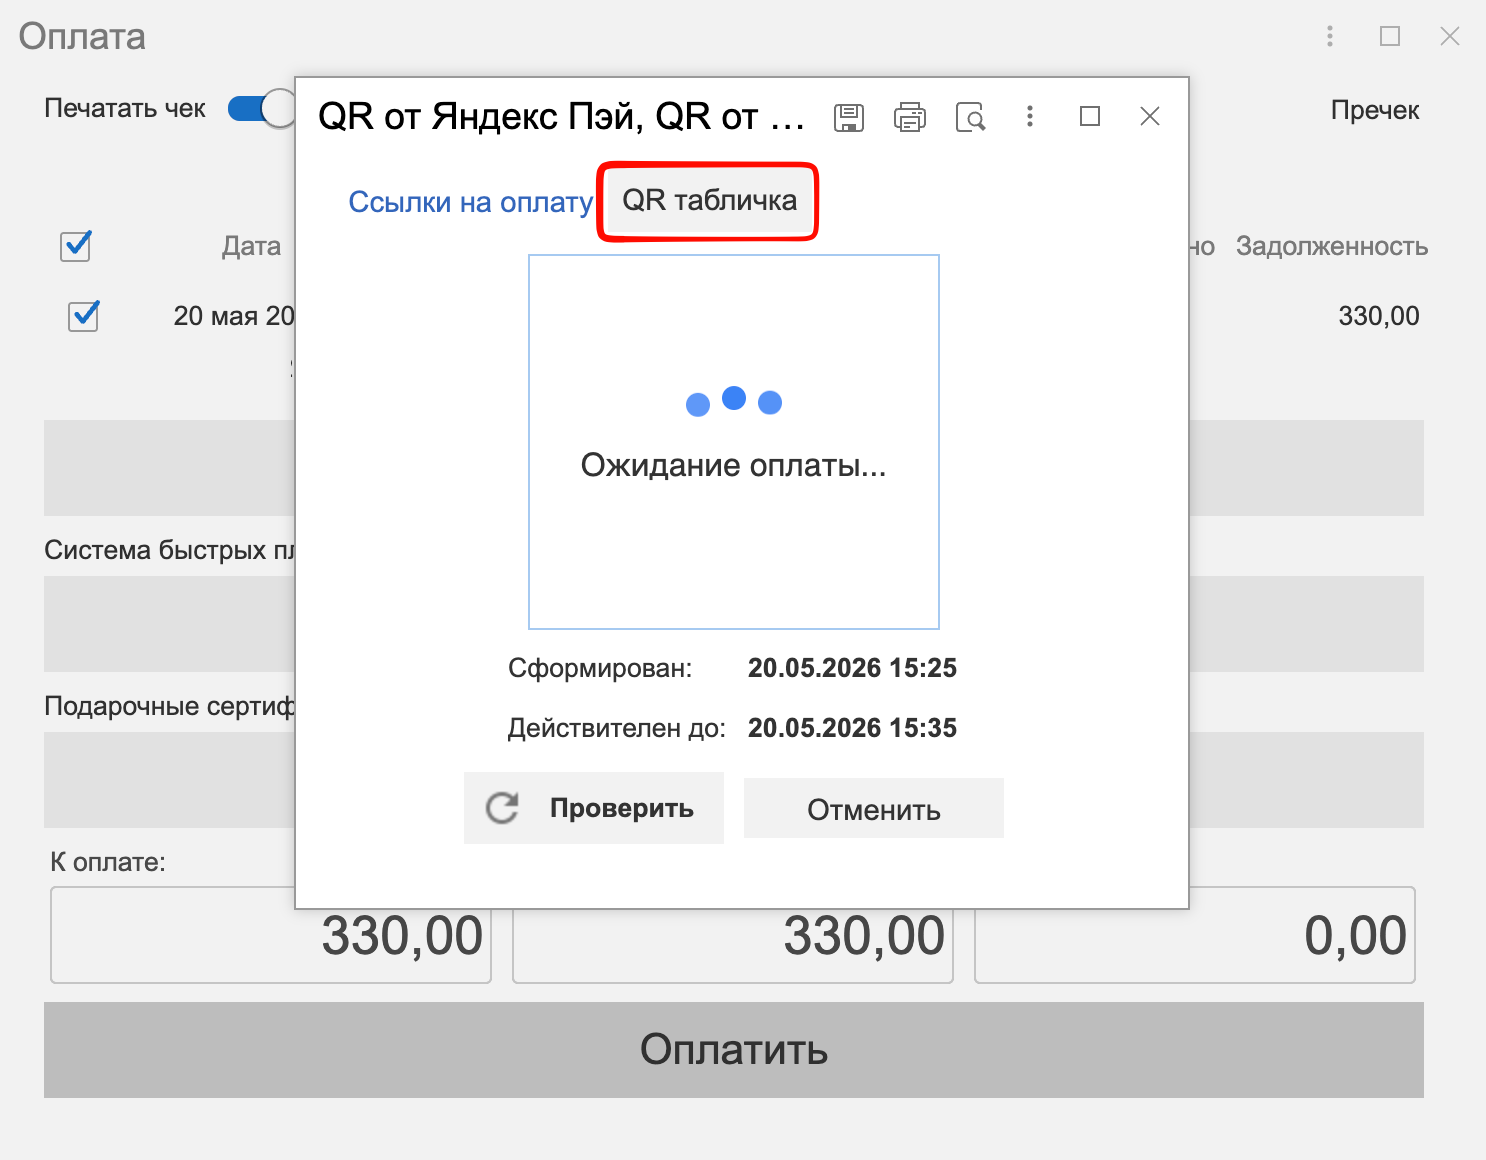Click the Пречек button in the Оплата window
1486x1160 pixels.
pos(1375,110)
